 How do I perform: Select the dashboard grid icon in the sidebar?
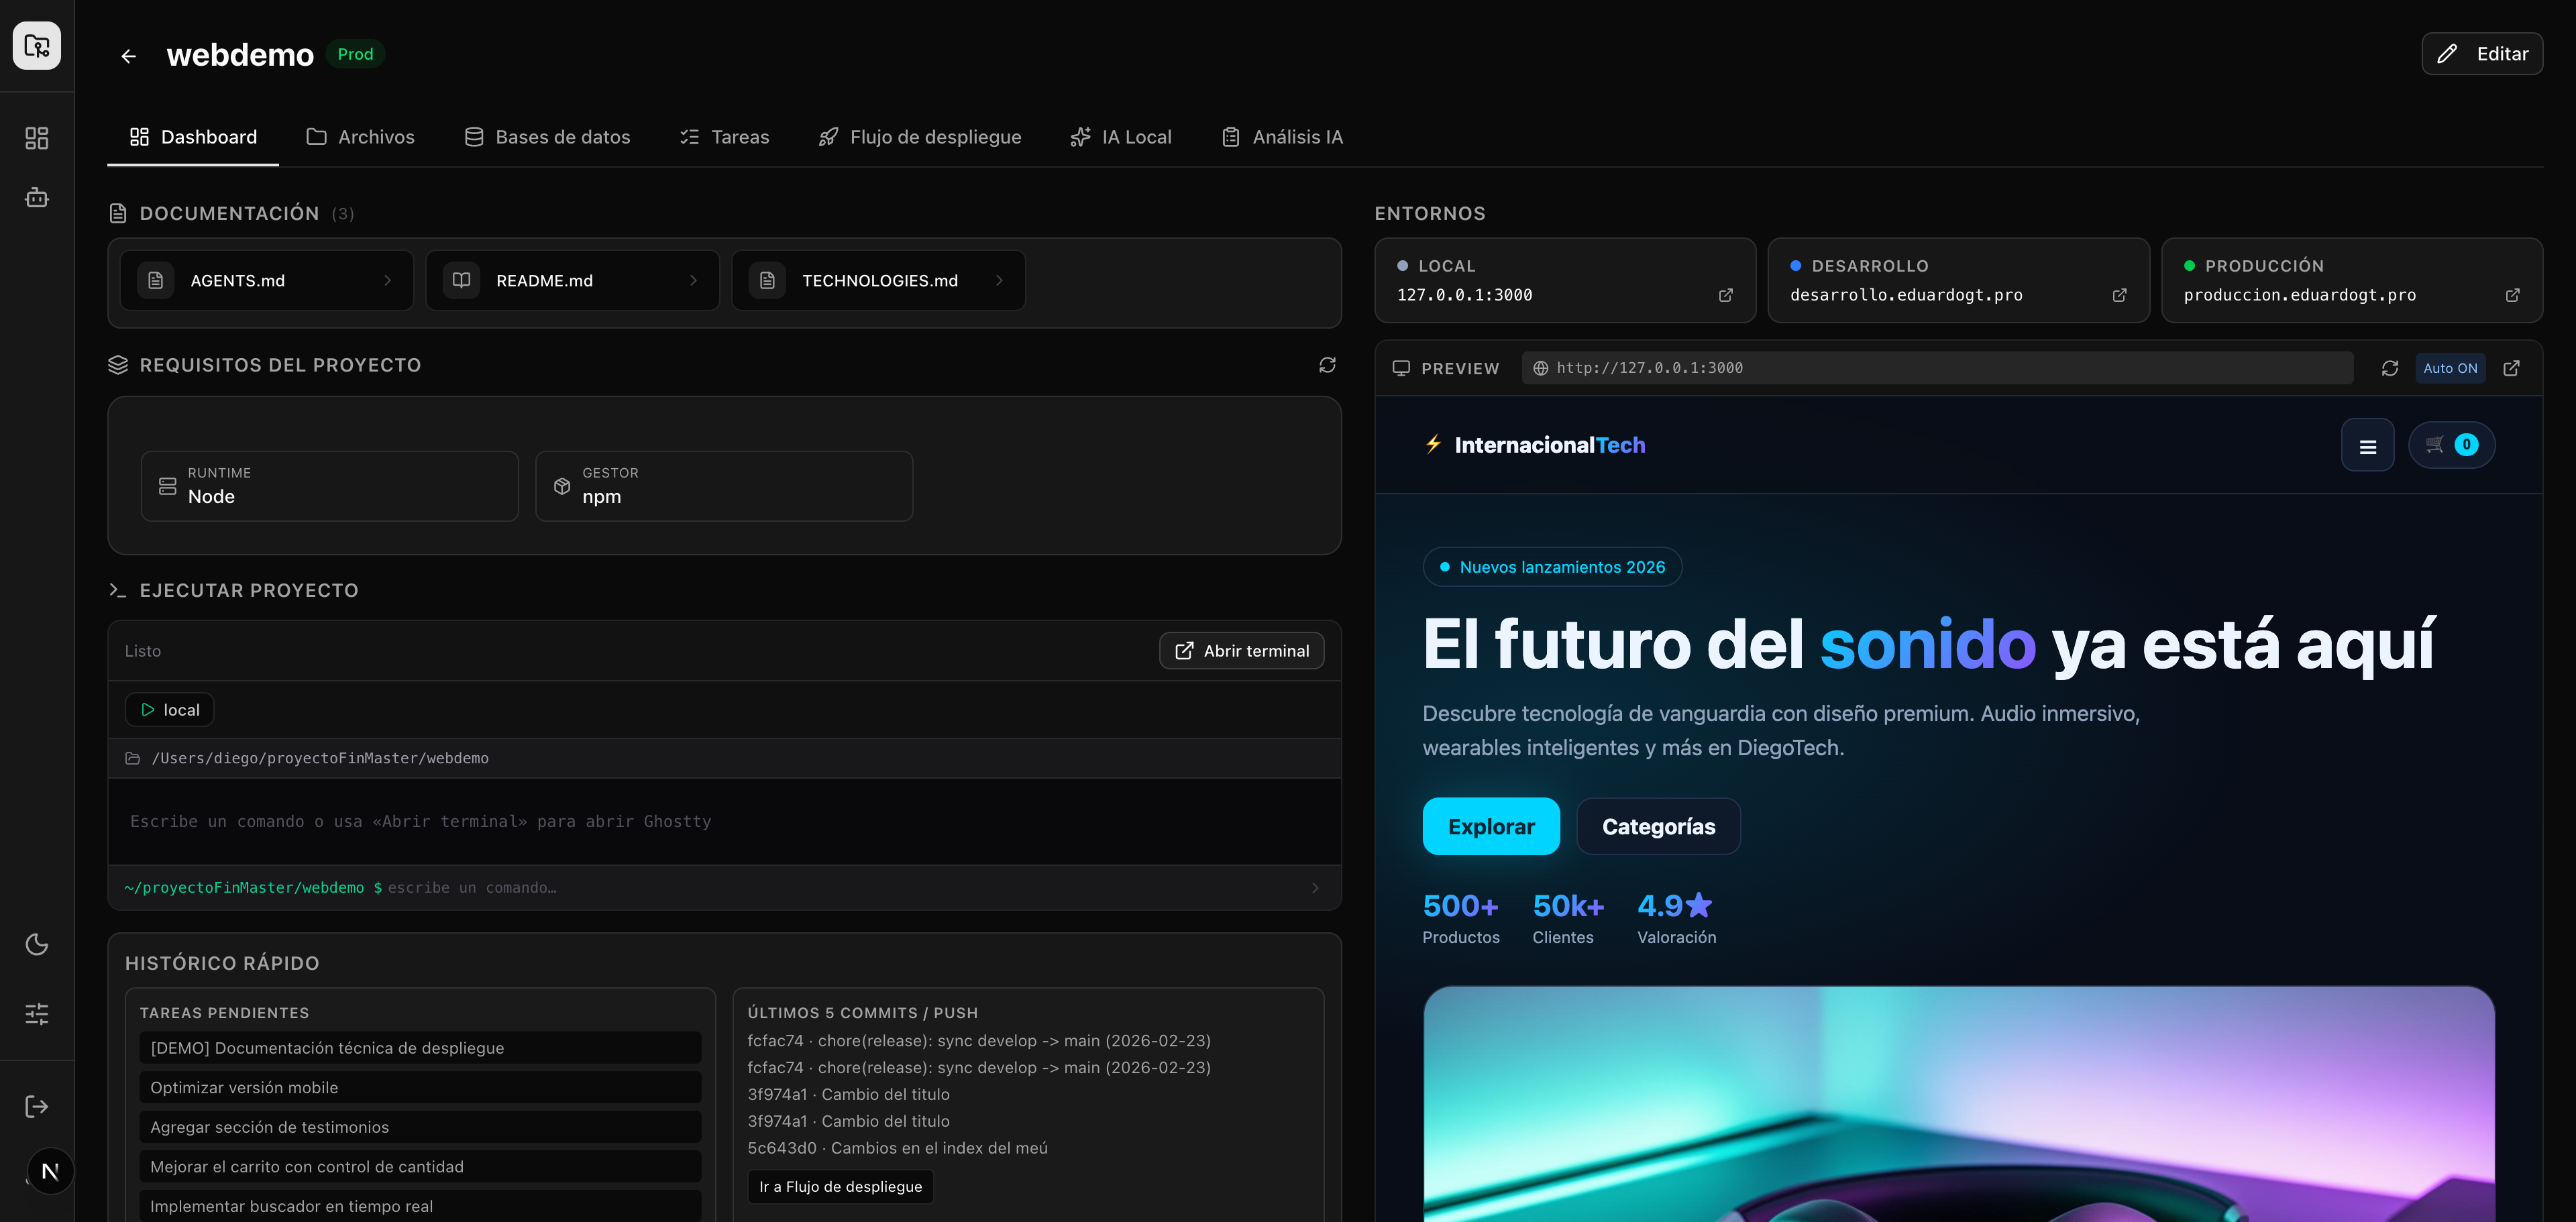(36, 138)
